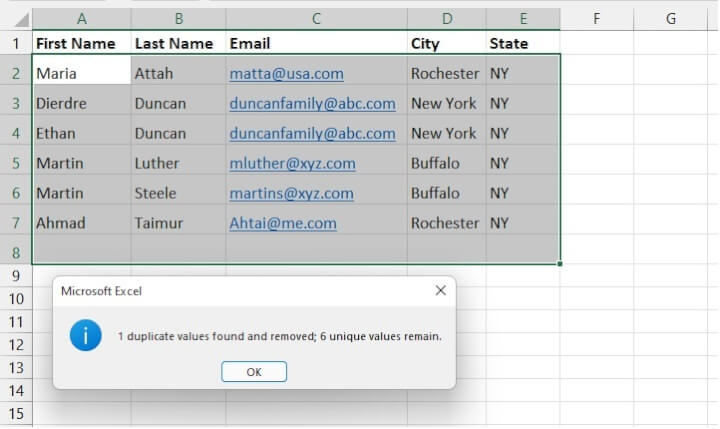
Task: Click the Rochester cell in row 2
Action: pyautogui.click(x=446, y=73)
